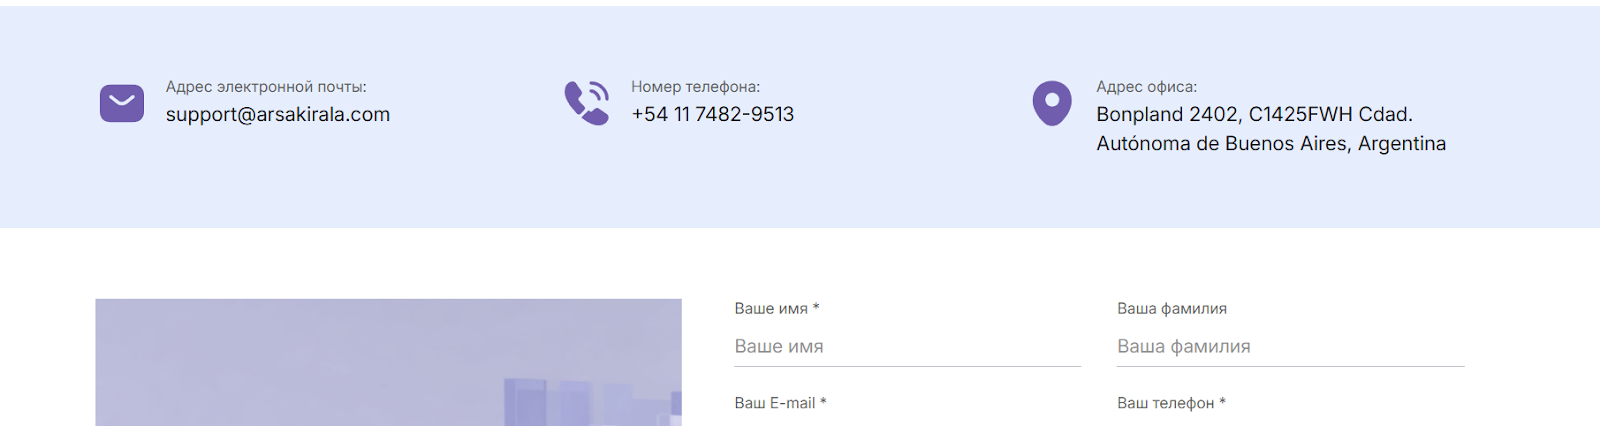Click the 'Ваш телефон *' field label
Viewport: 1600px width, 426px height.
coord(1172,403)
